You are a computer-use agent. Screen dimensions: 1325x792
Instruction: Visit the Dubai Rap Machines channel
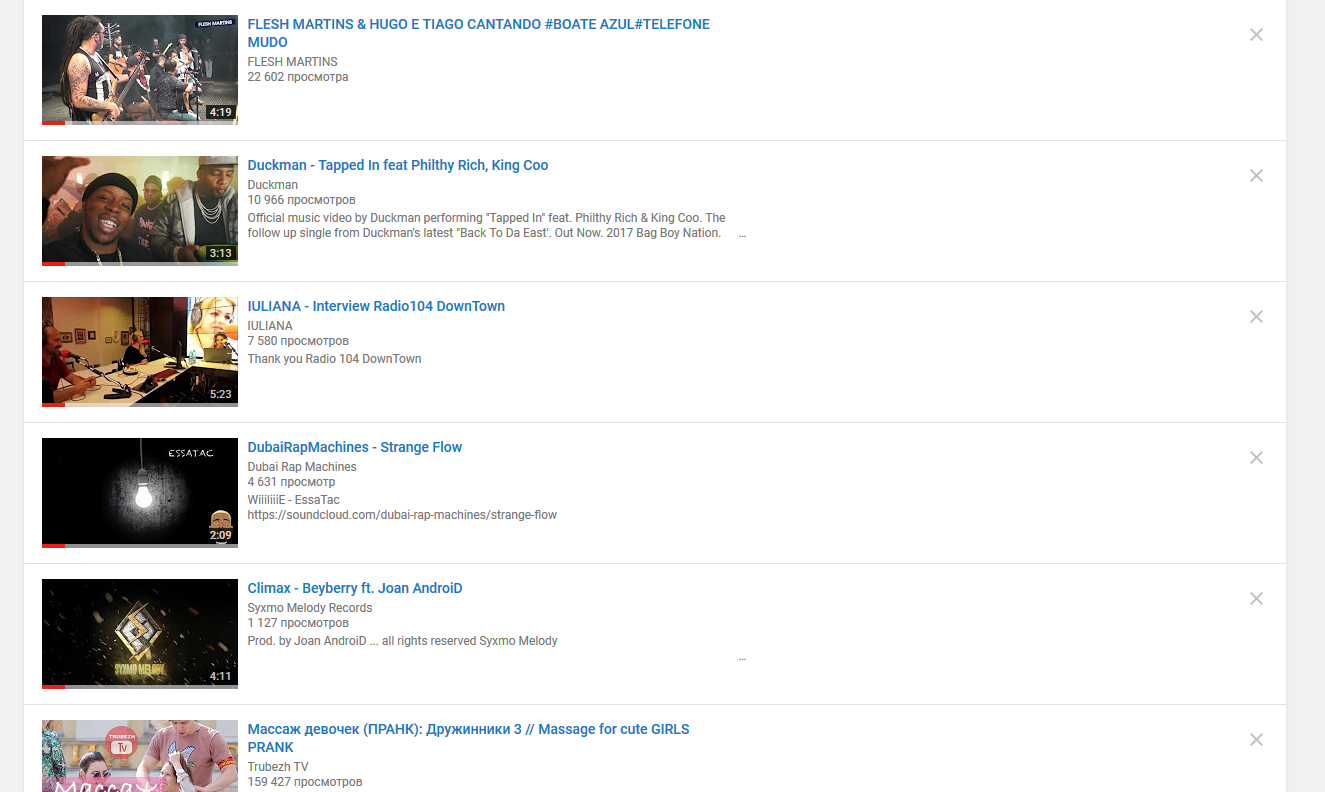click(302, 467)
